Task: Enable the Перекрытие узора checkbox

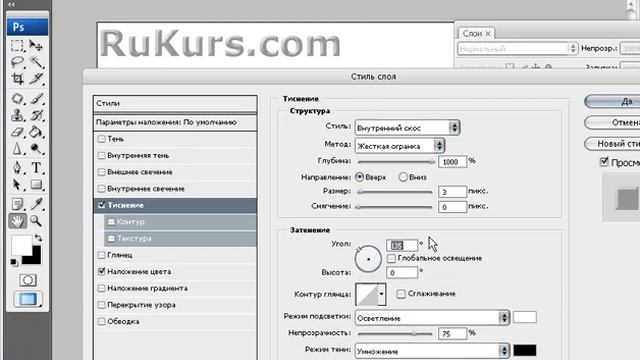Action: (x=102, y=305)
